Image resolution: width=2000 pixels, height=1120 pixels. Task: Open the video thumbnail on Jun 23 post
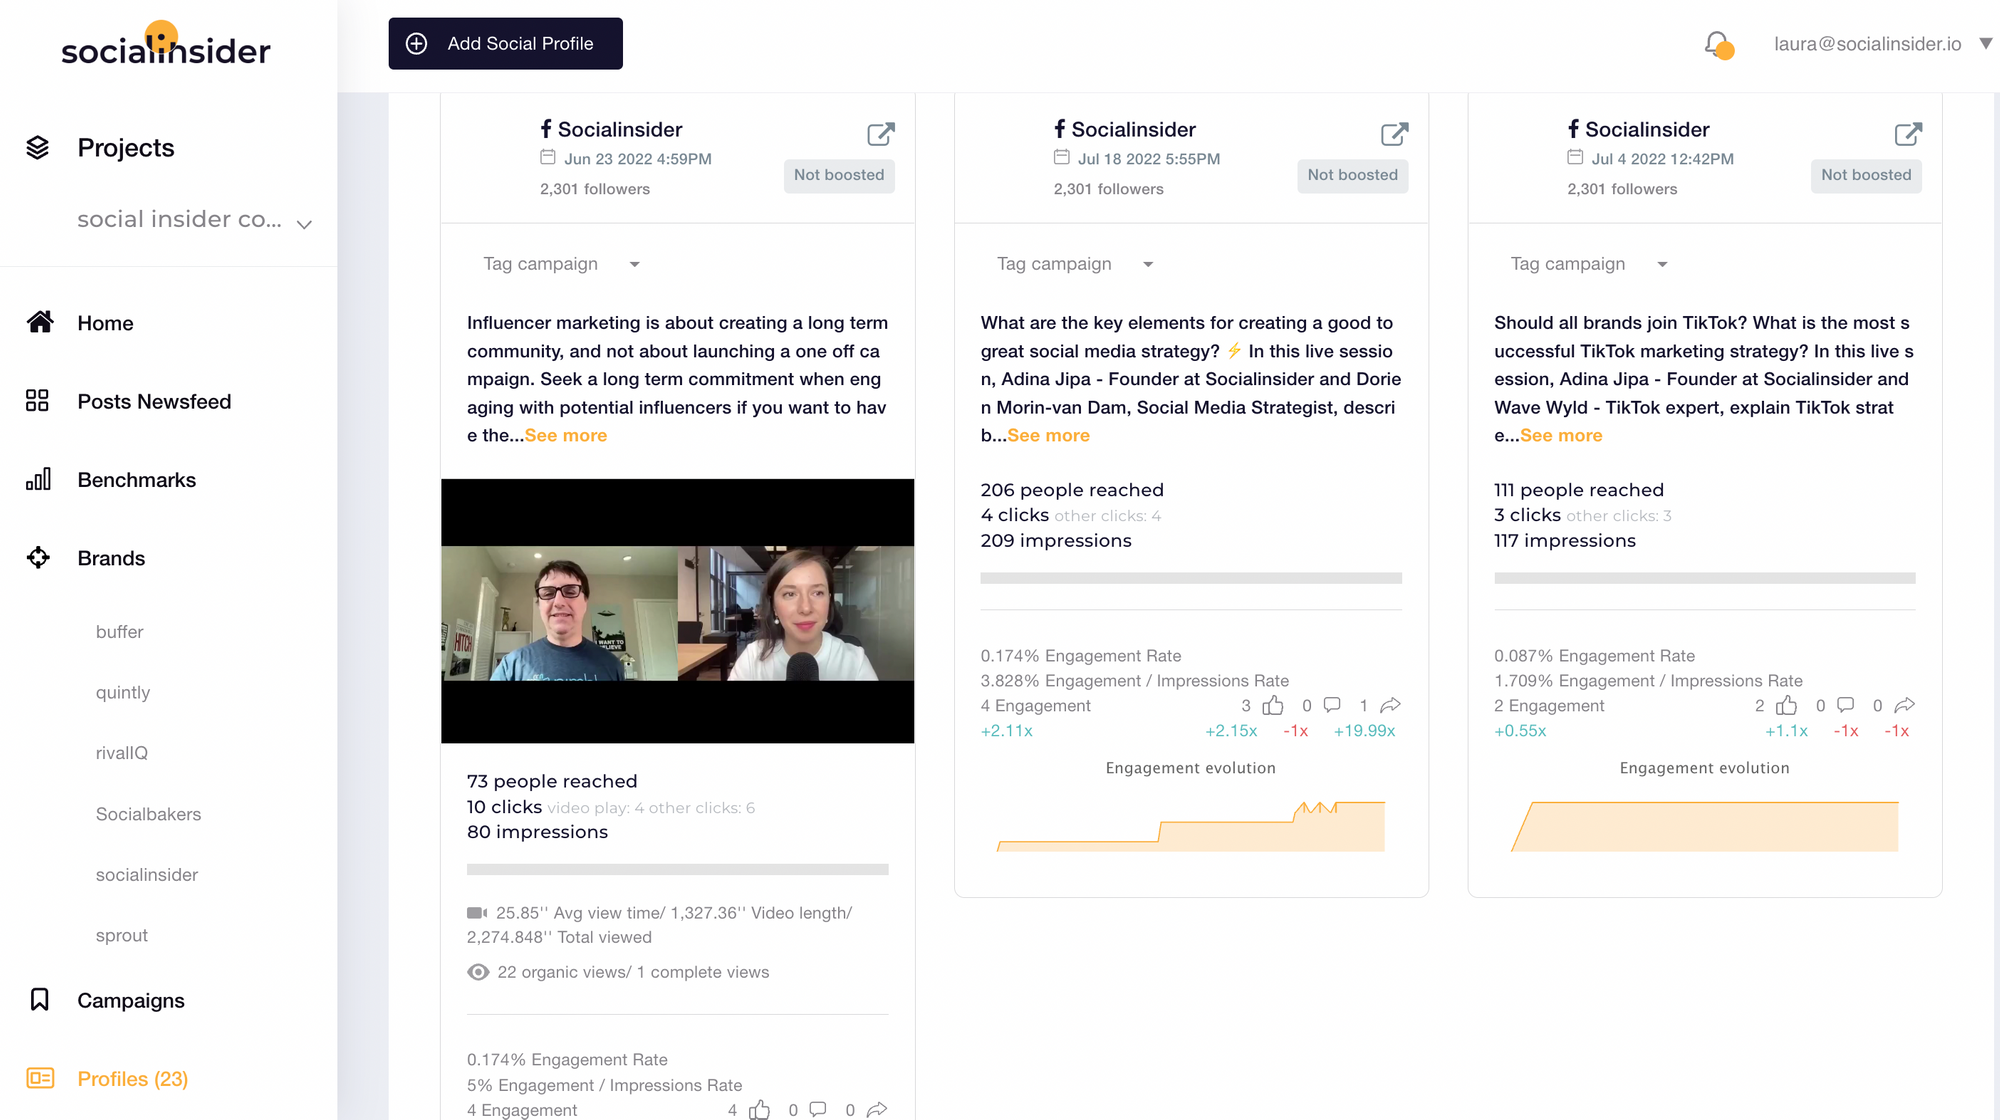(677, 611)
